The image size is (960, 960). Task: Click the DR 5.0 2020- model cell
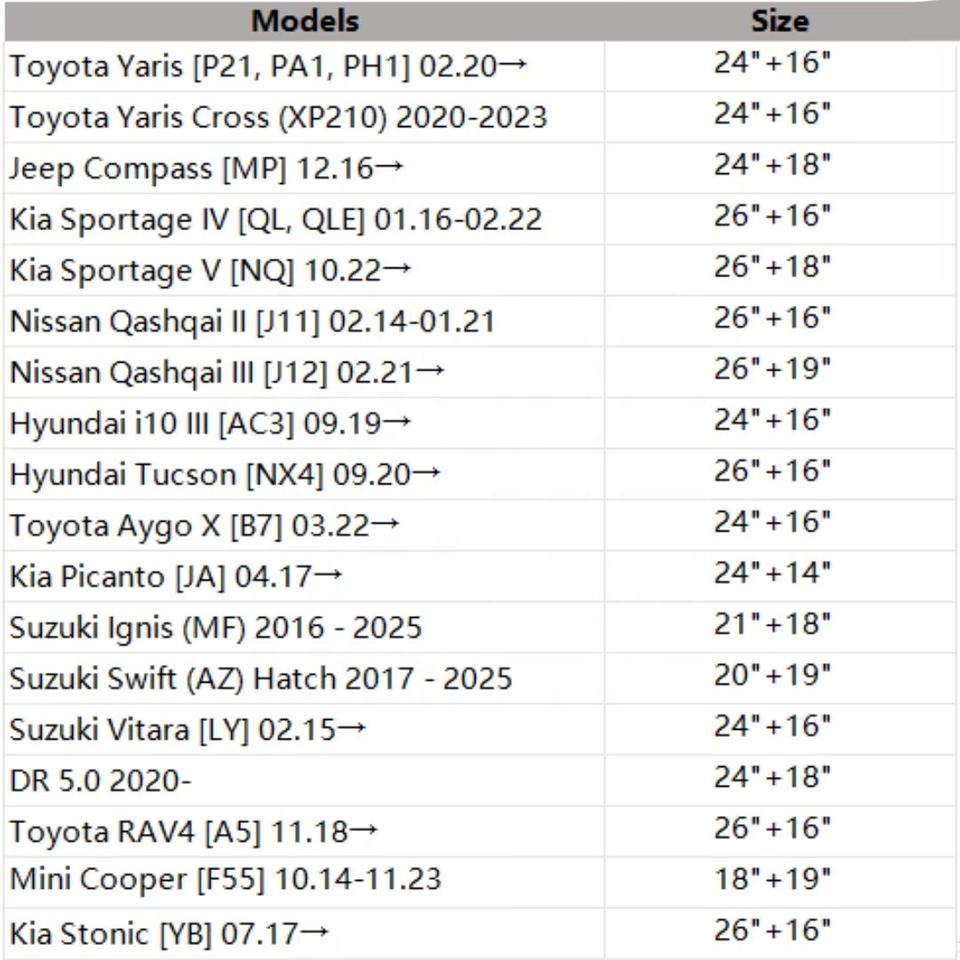(x=100, y=781)
